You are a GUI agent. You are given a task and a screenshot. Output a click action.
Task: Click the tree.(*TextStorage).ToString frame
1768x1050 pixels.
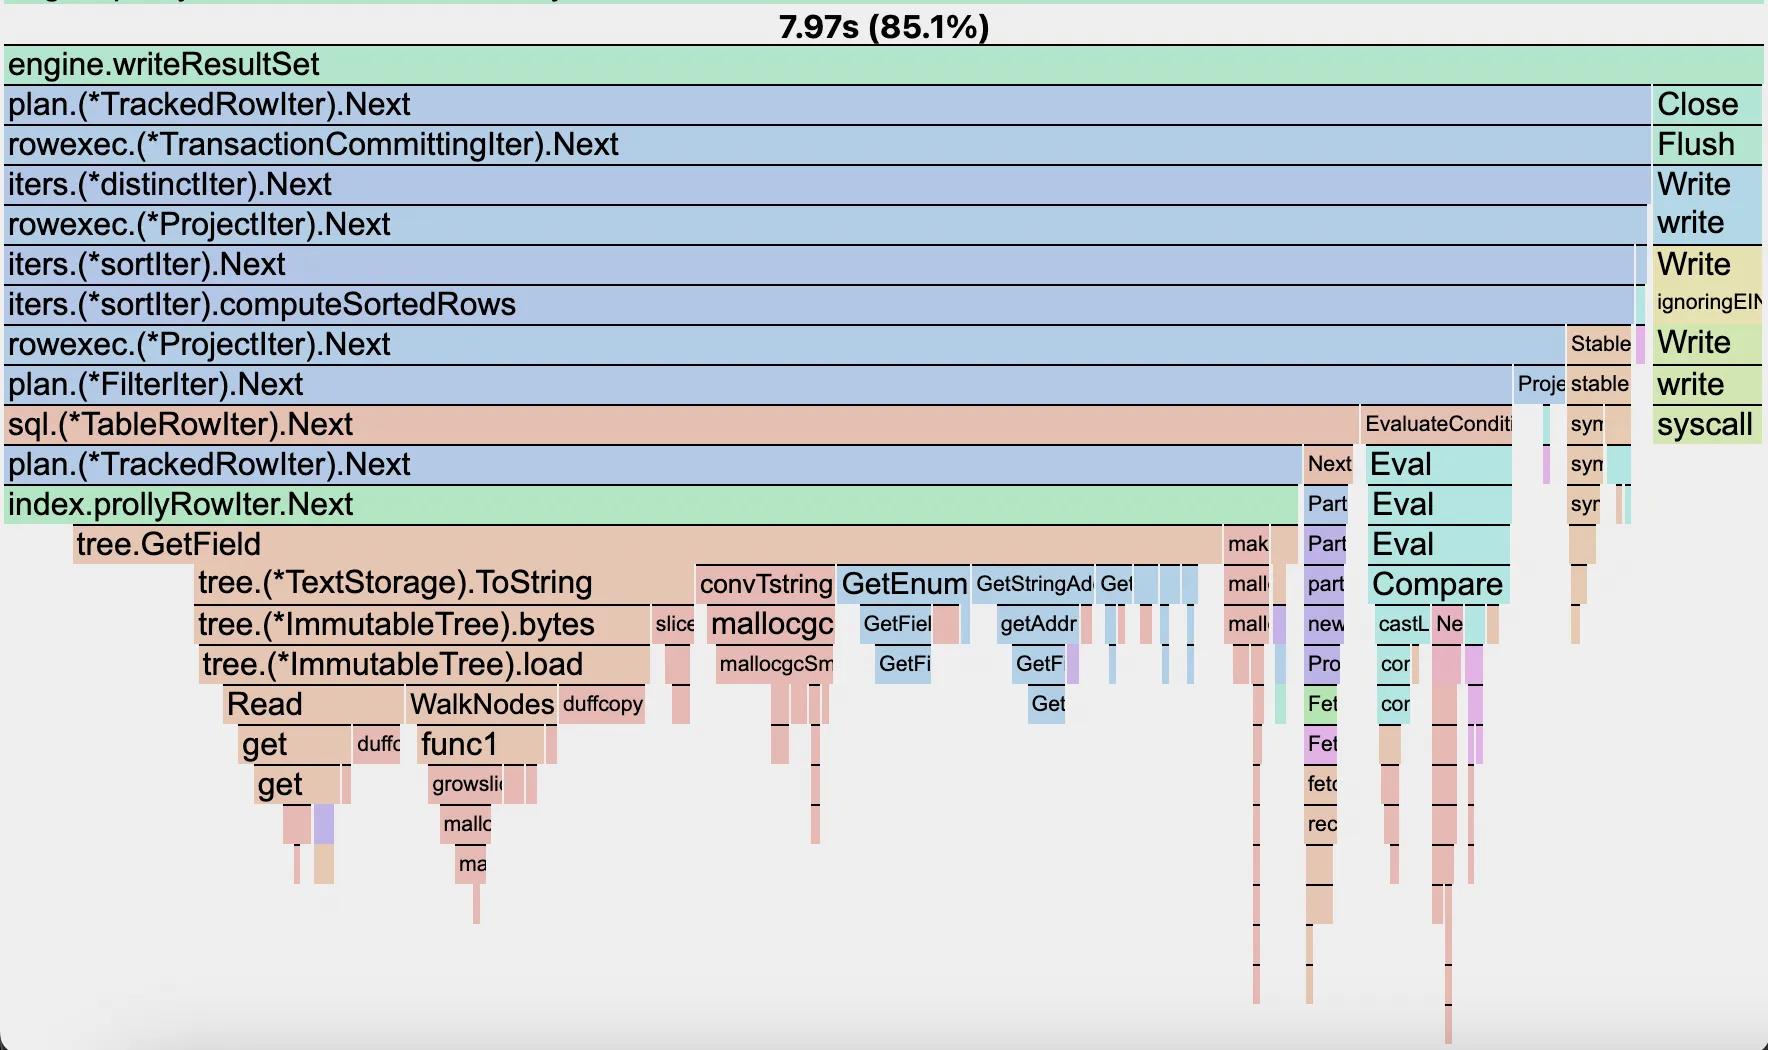coord(444,584)
